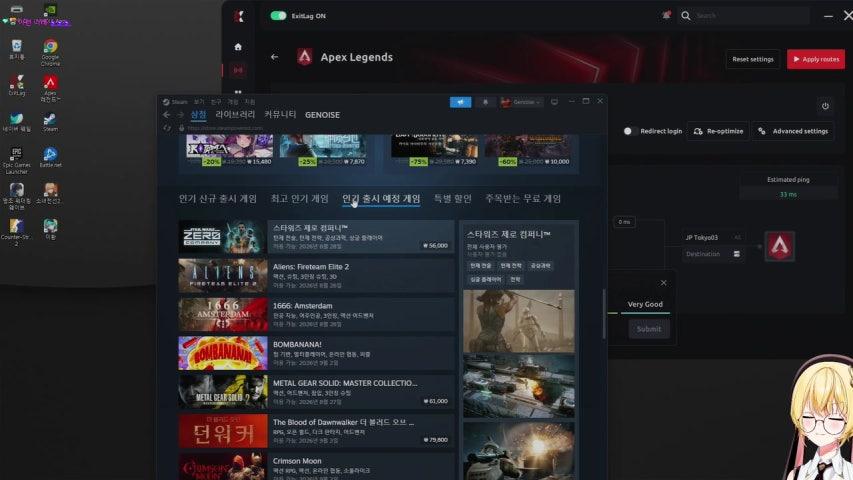Image resolution: width=853 pixels, height=480 pixels.
Task: Open Advanced settings in ExitLag
Action: [793, 131]
